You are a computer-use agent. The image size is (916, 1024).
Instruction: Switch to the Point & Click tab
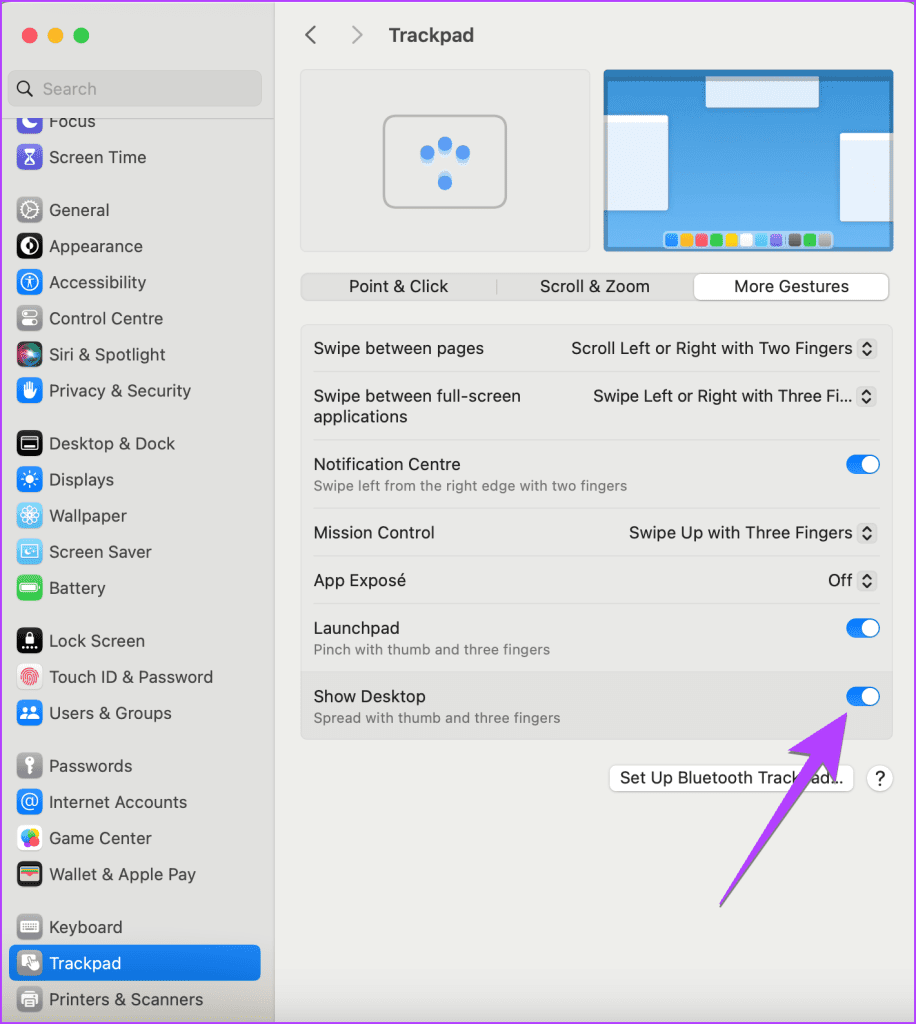[398, 286]
